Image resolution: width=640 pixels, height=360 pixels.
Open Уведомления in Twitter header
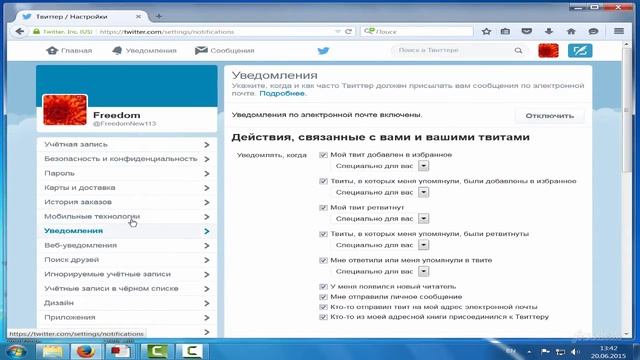tap(144, 51)
